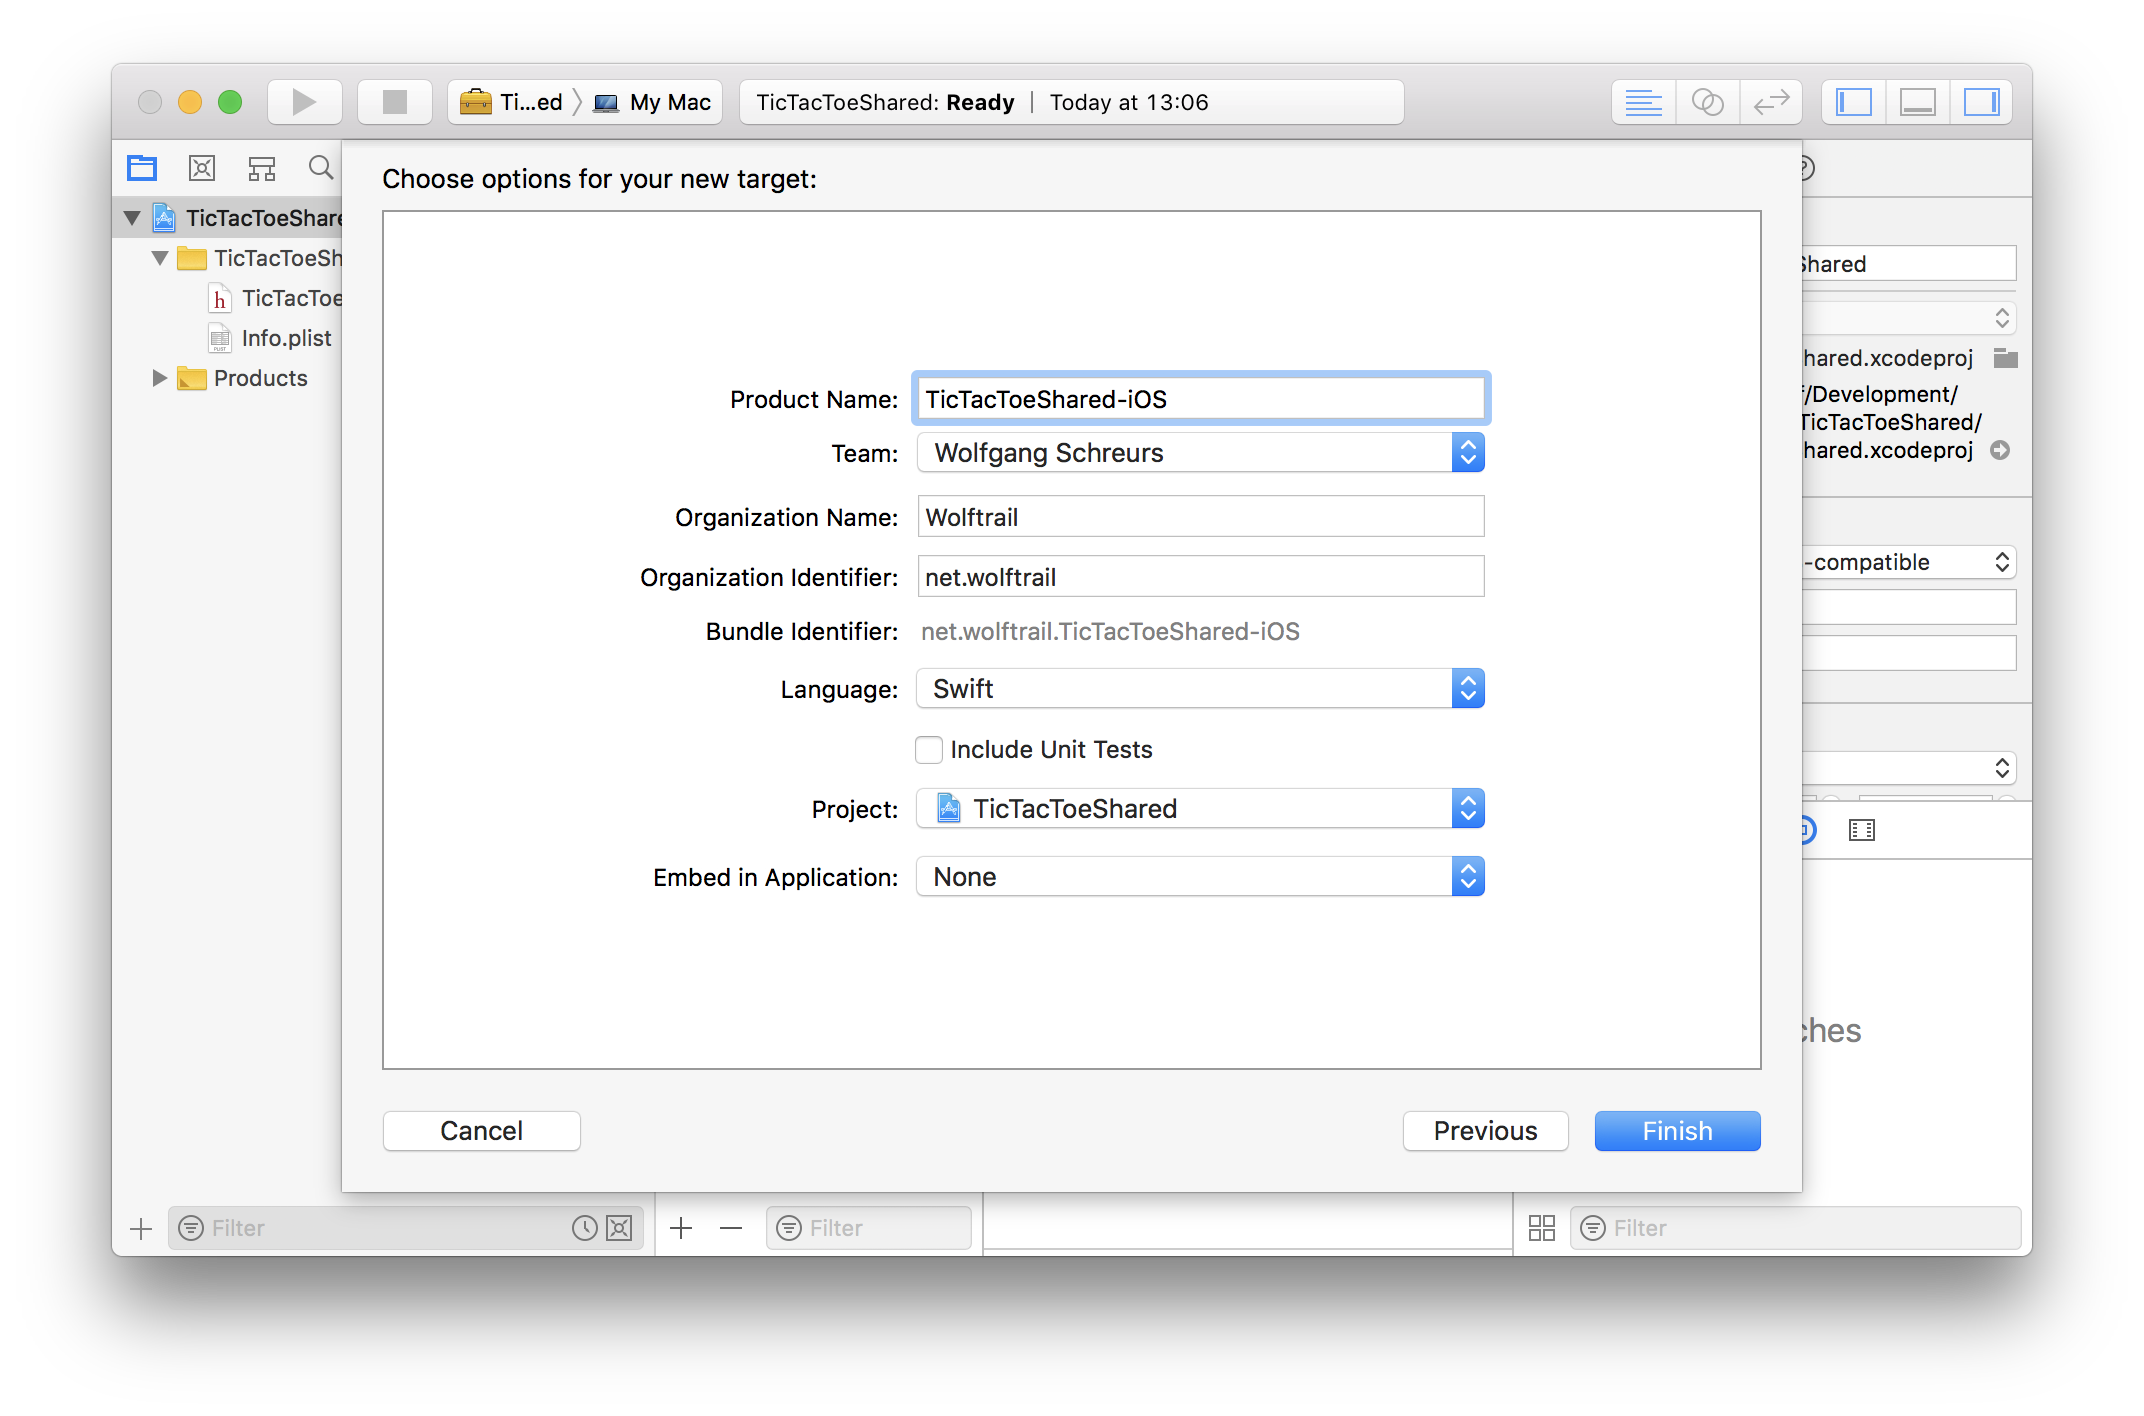The height and width of the screenshot is (1416, 2144).
Task: Open the Language dropdown showing Swift
Action: pyautogui.click(x=1200, y=689)
